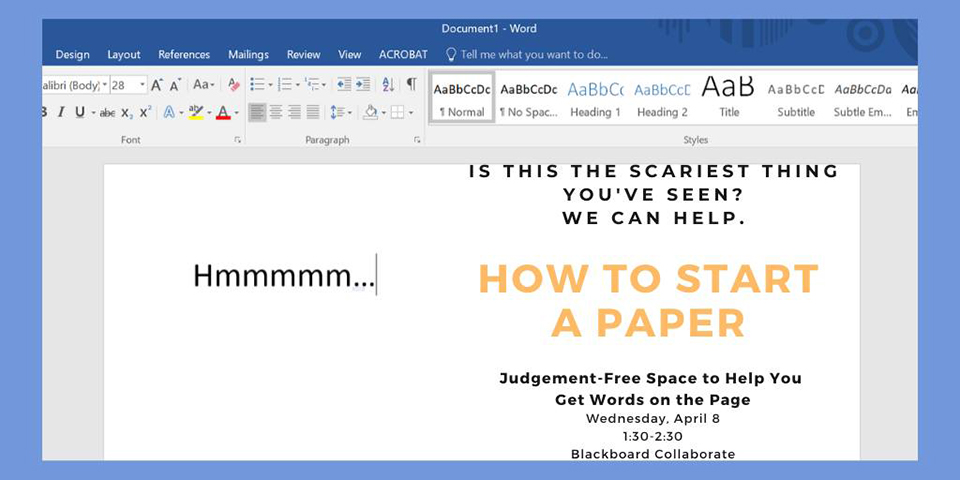Apply subscript formatting (X₂)

[127, 113]
